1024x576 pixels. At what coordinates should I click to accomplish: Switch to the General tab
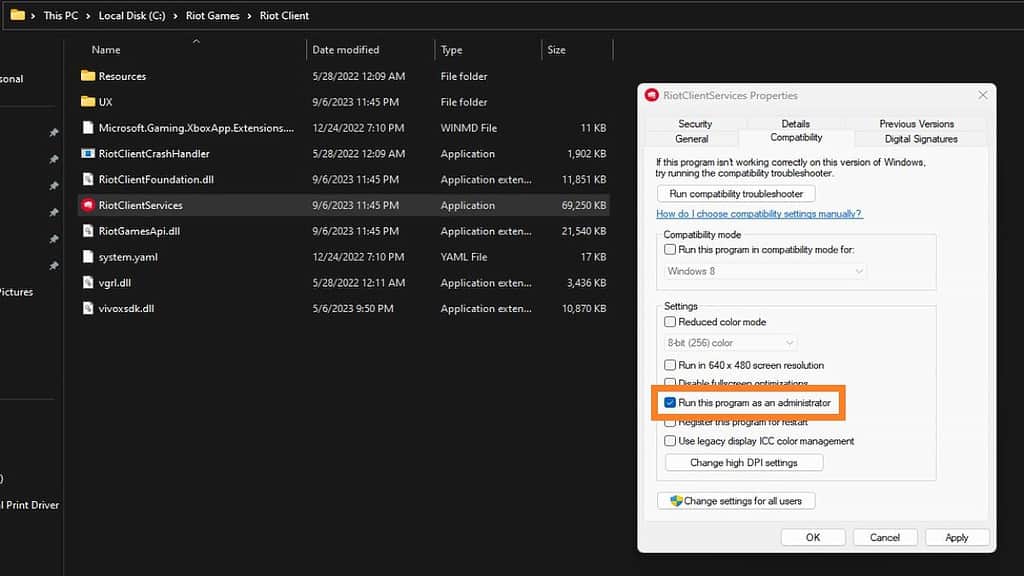point(692,138)
